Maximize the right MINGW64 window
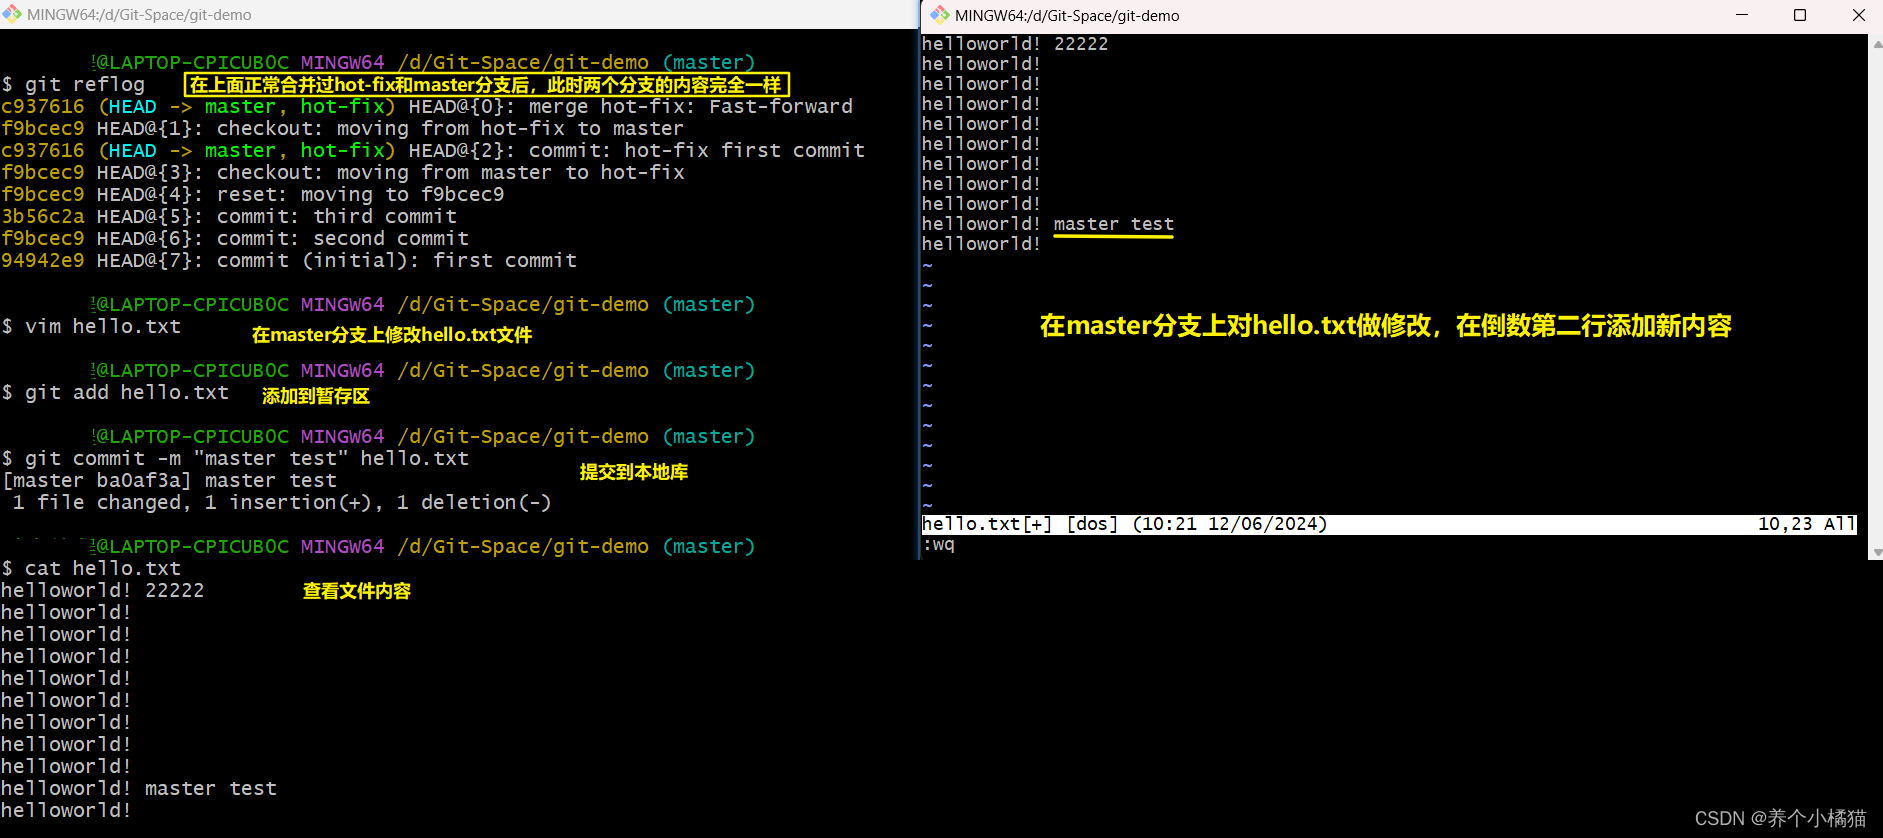The image size is (1883, 838). (1800, 15)
